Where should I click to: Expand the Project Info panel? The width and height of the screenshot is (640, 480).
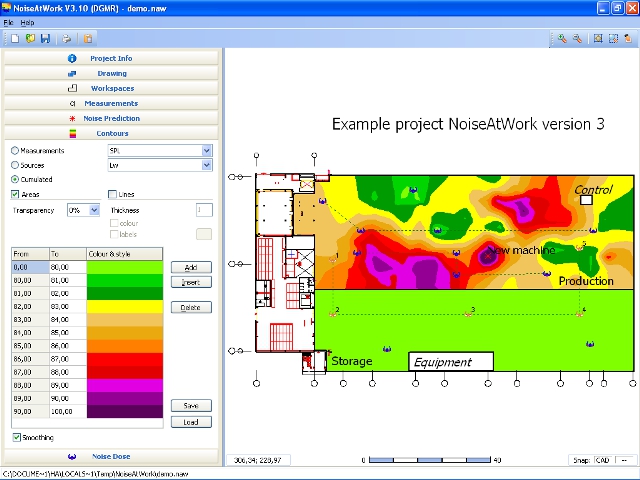pyautogui.click(x=111, y=58)
